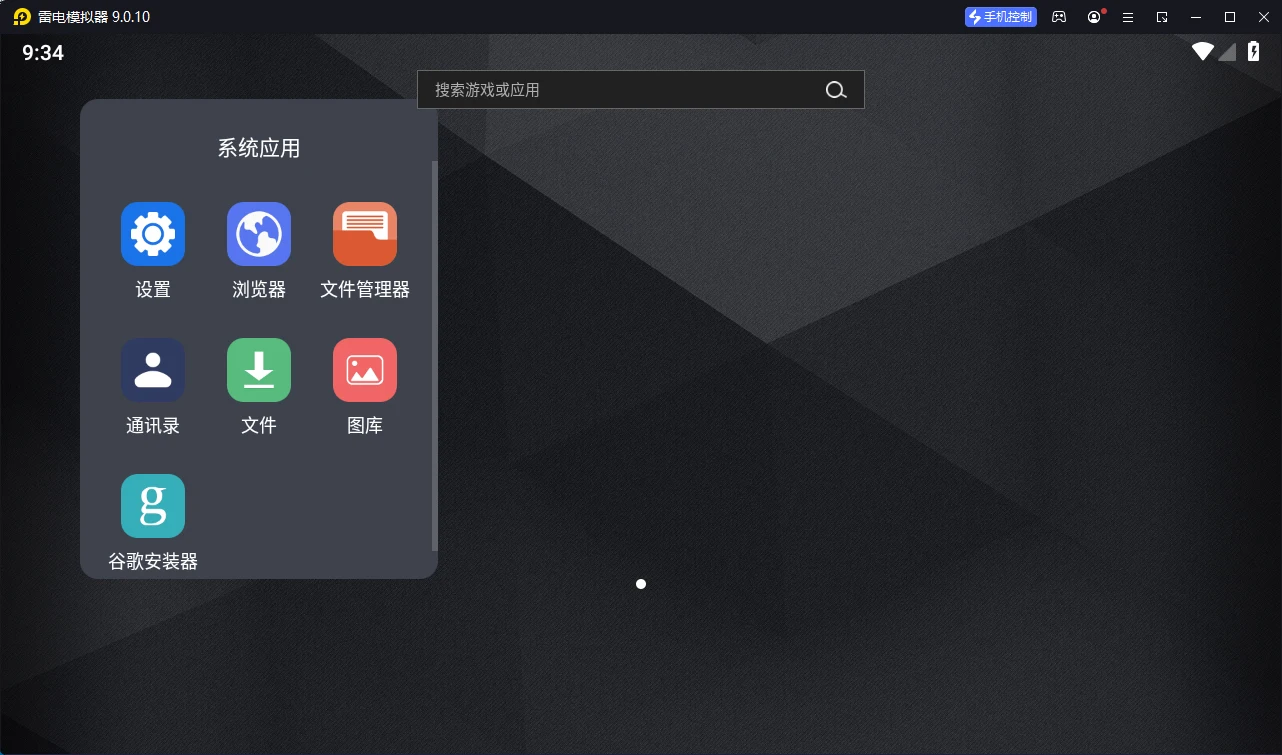Click the page indicator dot
This screenshot has width=1282, height=755.
[641, 584]
